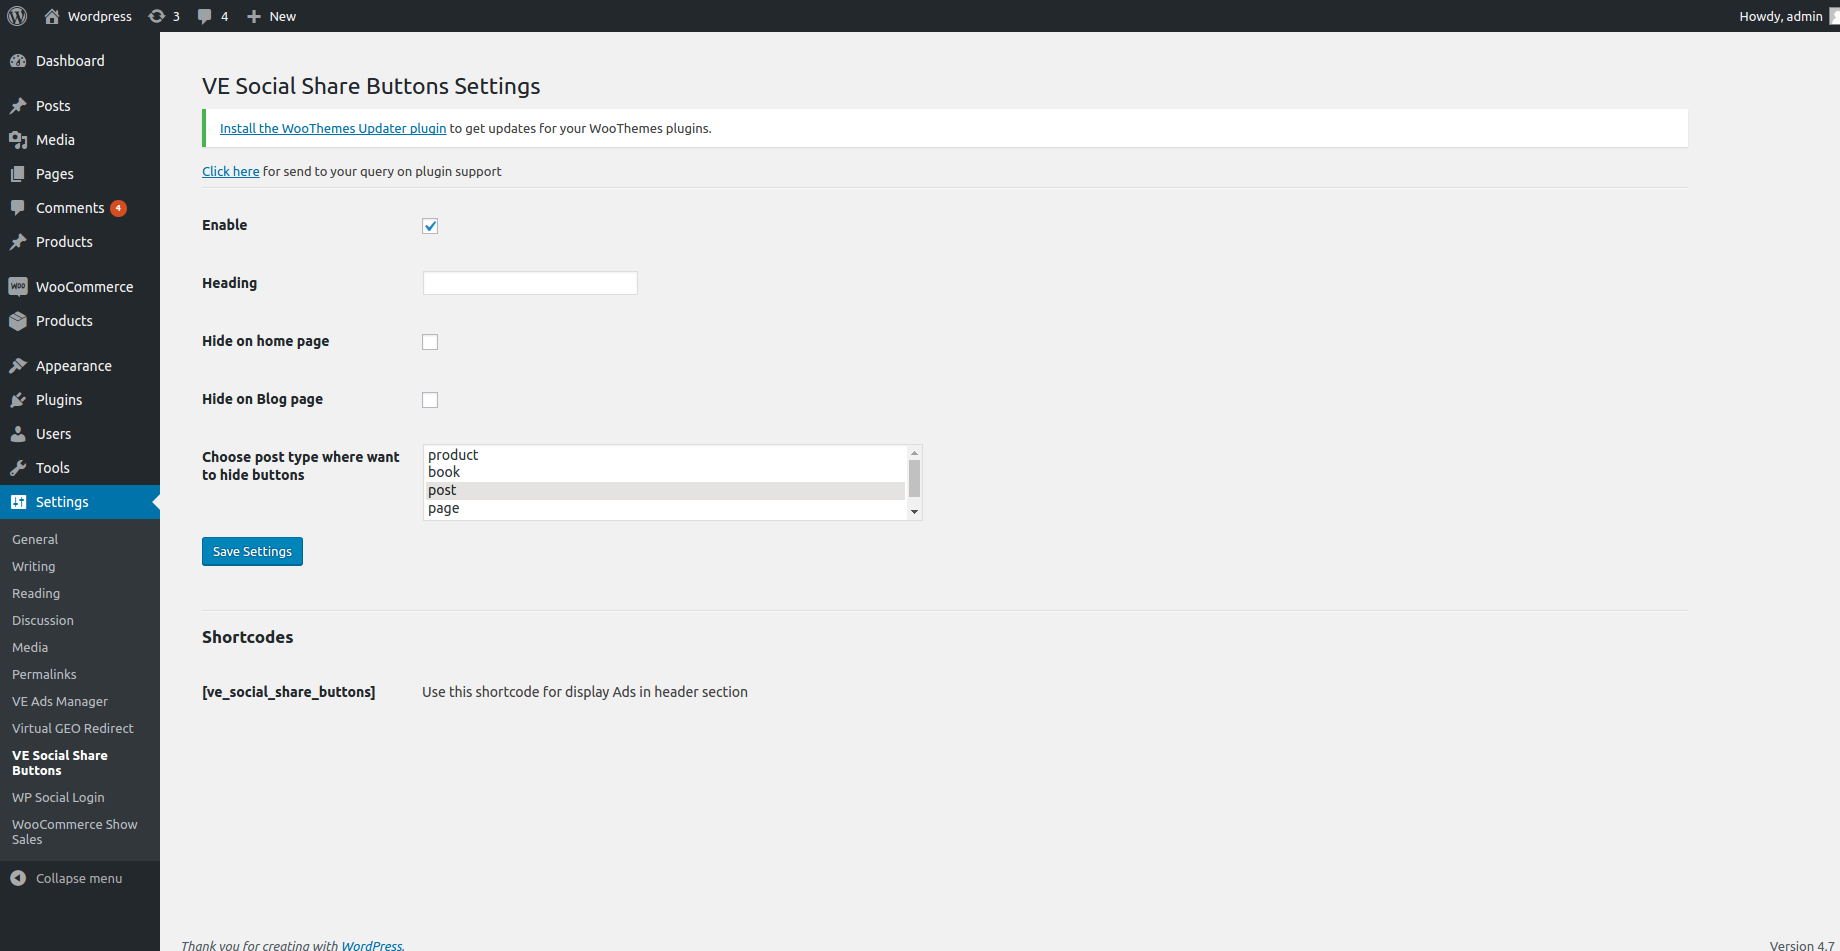Check Hide on Blog page checkbox
The image size is (1840, 951).
tap(430, 400)
